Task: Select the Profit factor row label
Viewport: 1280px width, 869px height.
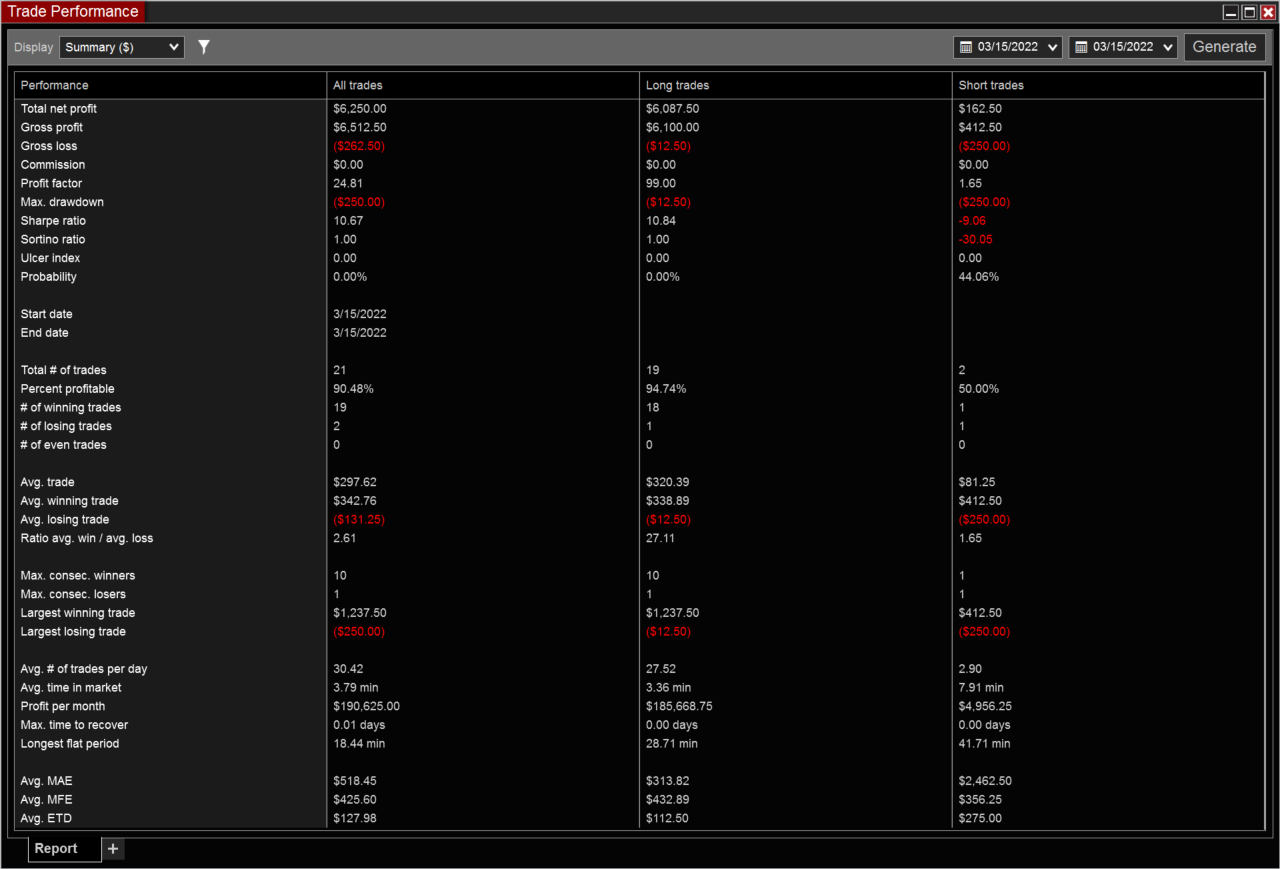Action: coord(52,183)
